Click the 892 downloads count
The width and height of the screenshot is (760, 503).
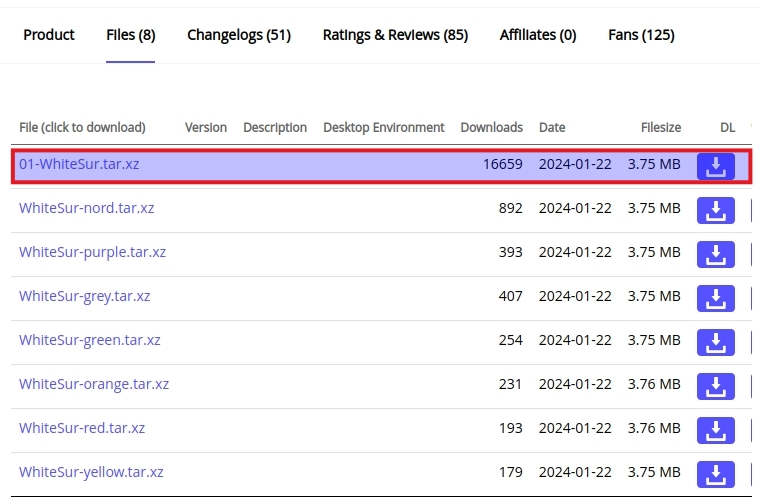[510, 208]
